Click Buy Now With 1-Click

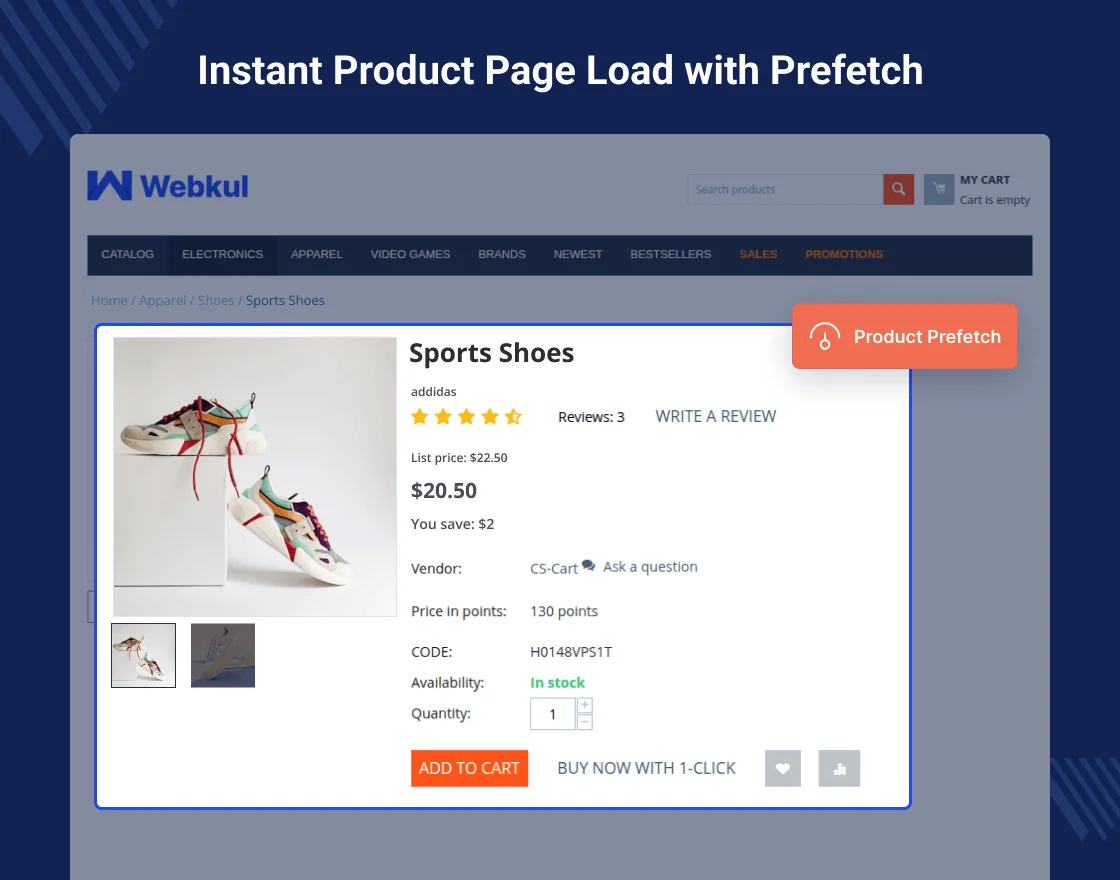(646, 768)
